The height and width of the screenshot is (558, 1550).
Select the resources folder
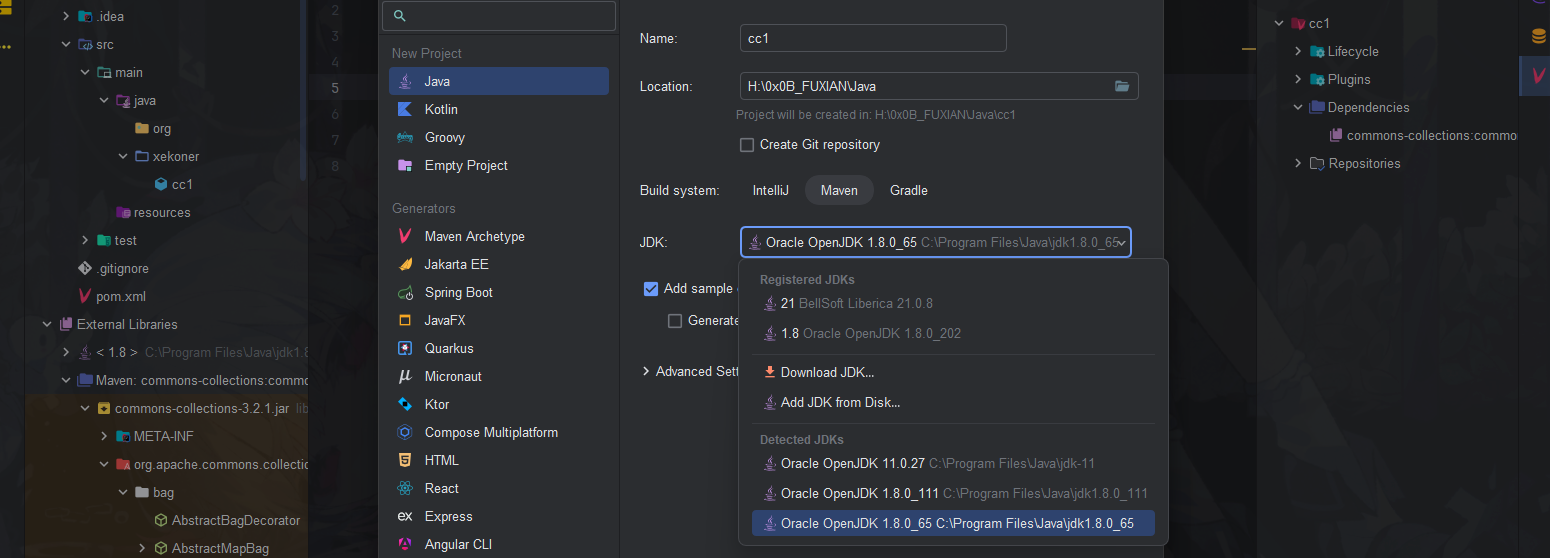point(153,213)
